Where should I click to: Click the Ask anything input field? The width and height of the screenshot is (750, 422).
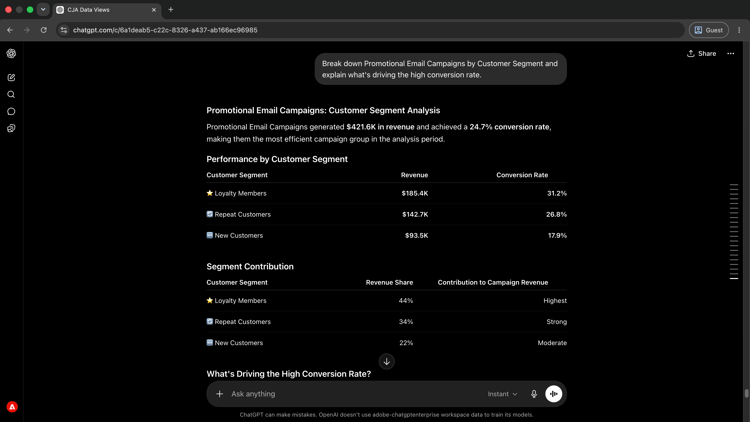click(x=354, y=394)
